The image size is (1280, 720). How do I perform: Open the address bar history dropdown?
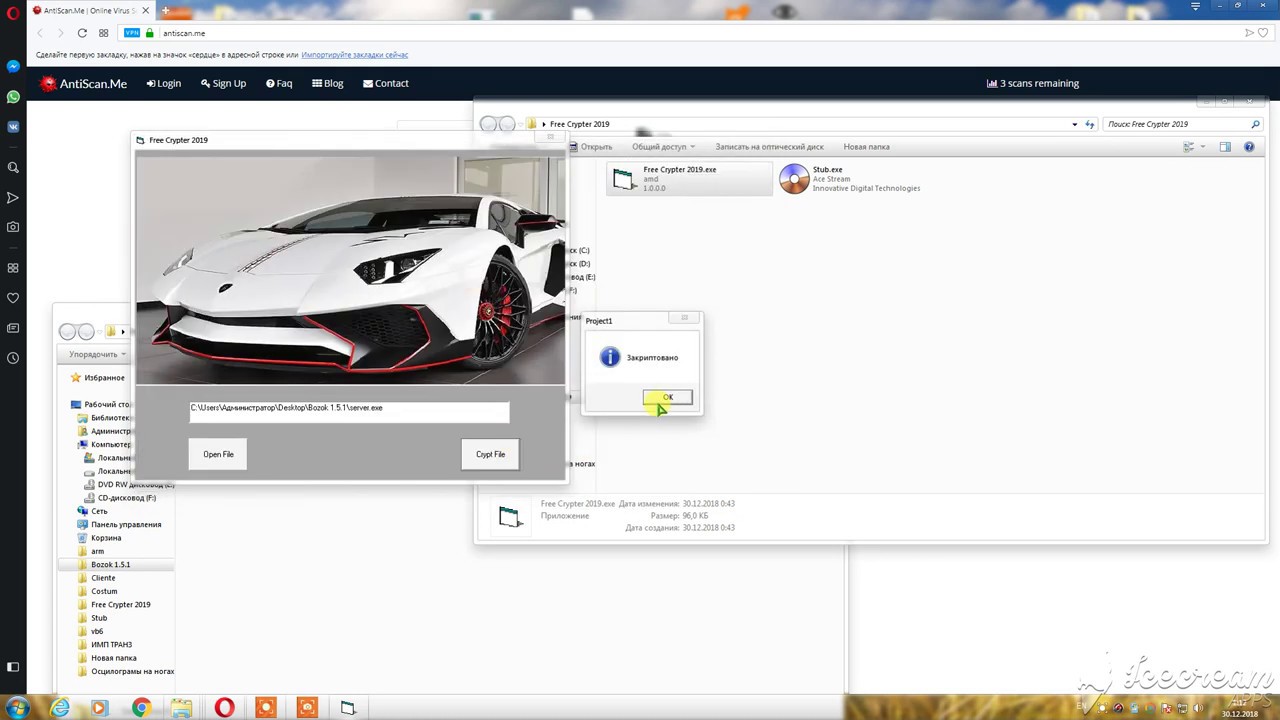coord(1075,124)
